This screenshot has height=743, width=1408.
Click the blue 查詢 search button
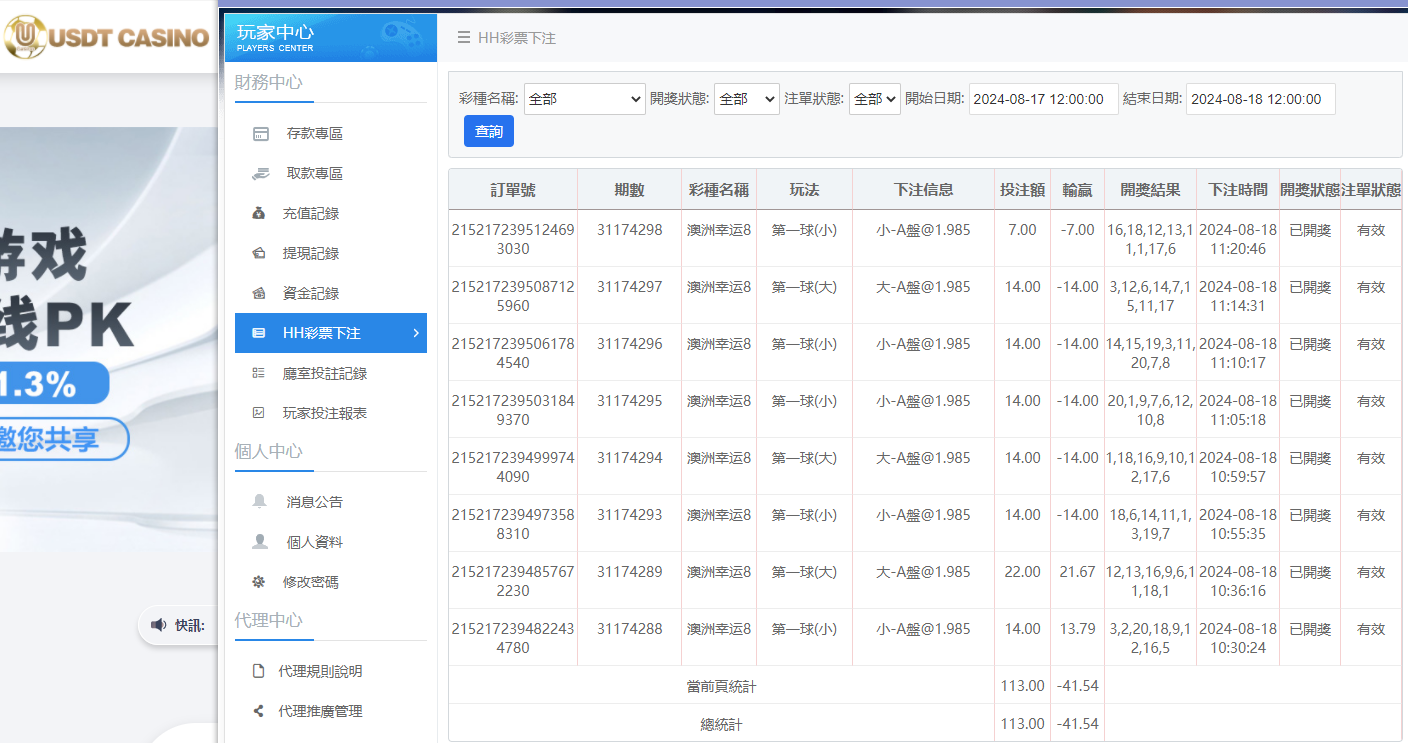point(489,131)
